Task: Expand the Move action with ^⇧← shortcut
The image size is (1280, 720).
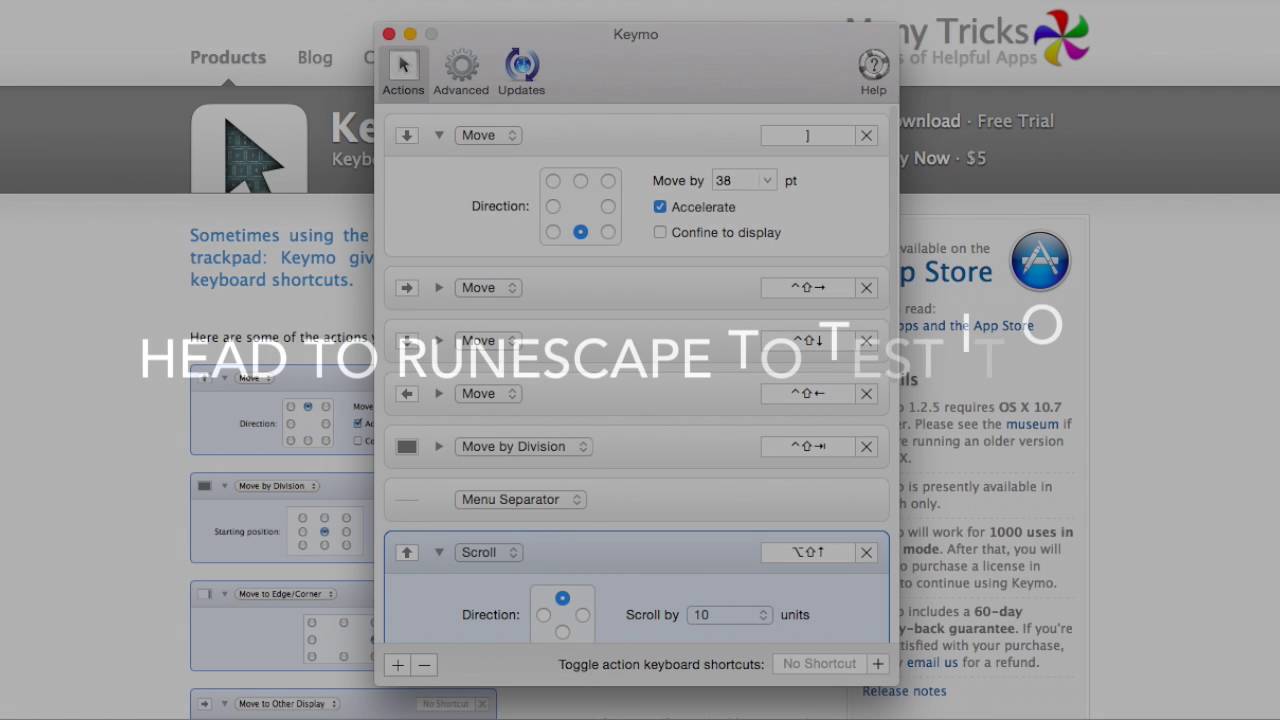Action: pos(438,394)
